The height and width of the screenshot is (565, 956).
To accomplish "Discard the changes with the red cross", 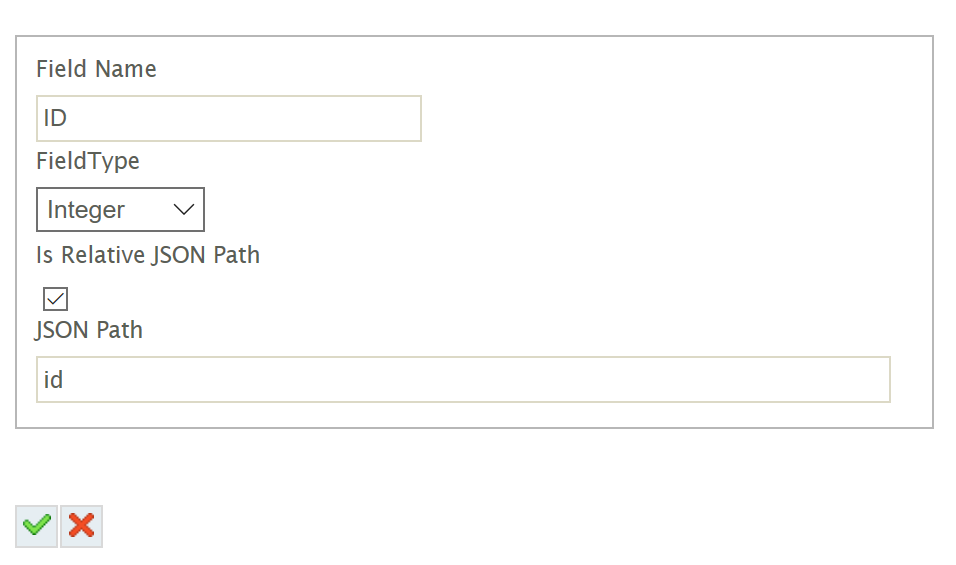I will click(x=81, y=526).
